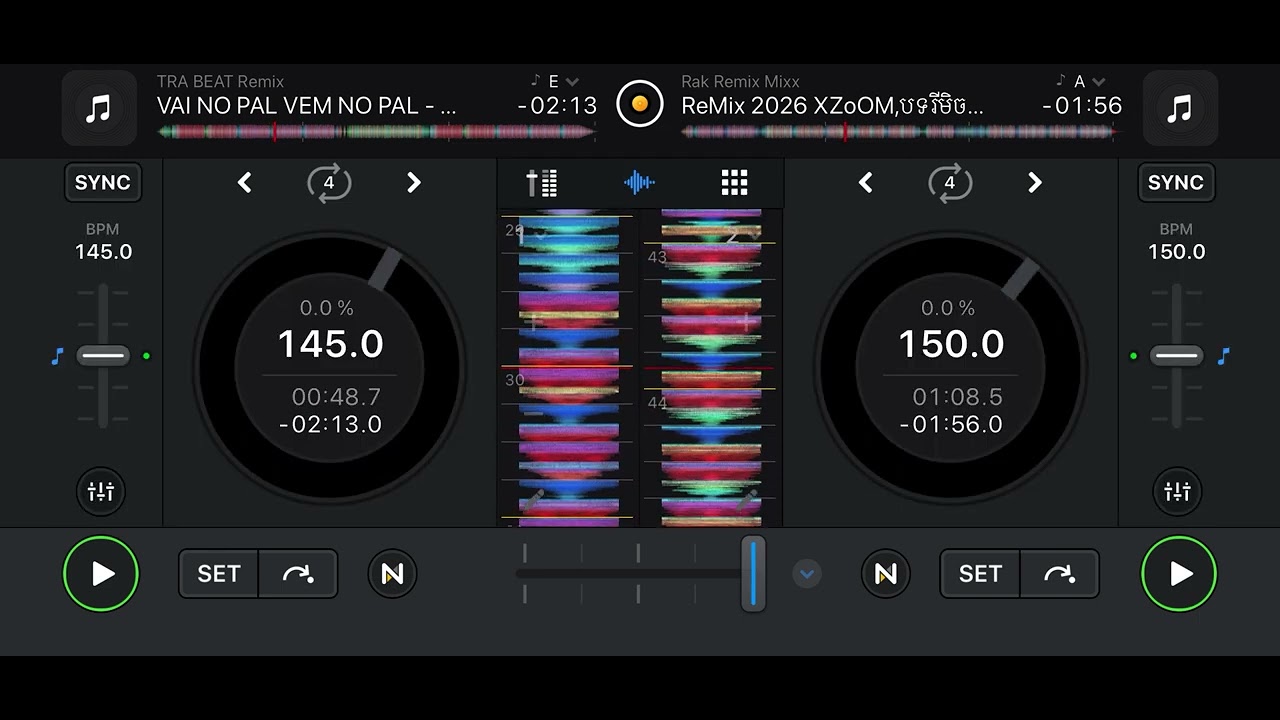1280x720 pixels.
Task: Toggle key lock note on right deck
Action: click(x=1223, y=356)
